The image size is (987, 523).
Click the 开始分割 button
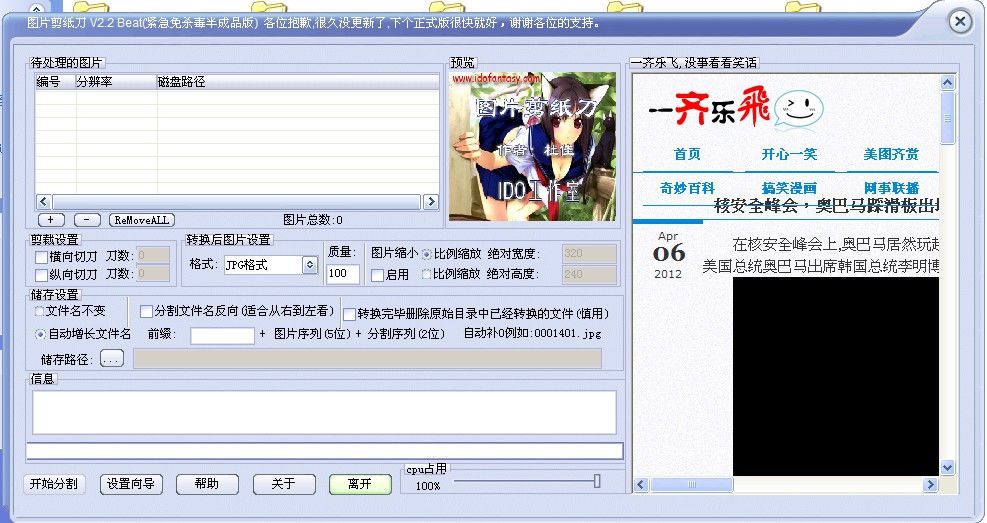click(x=54, y=484)
